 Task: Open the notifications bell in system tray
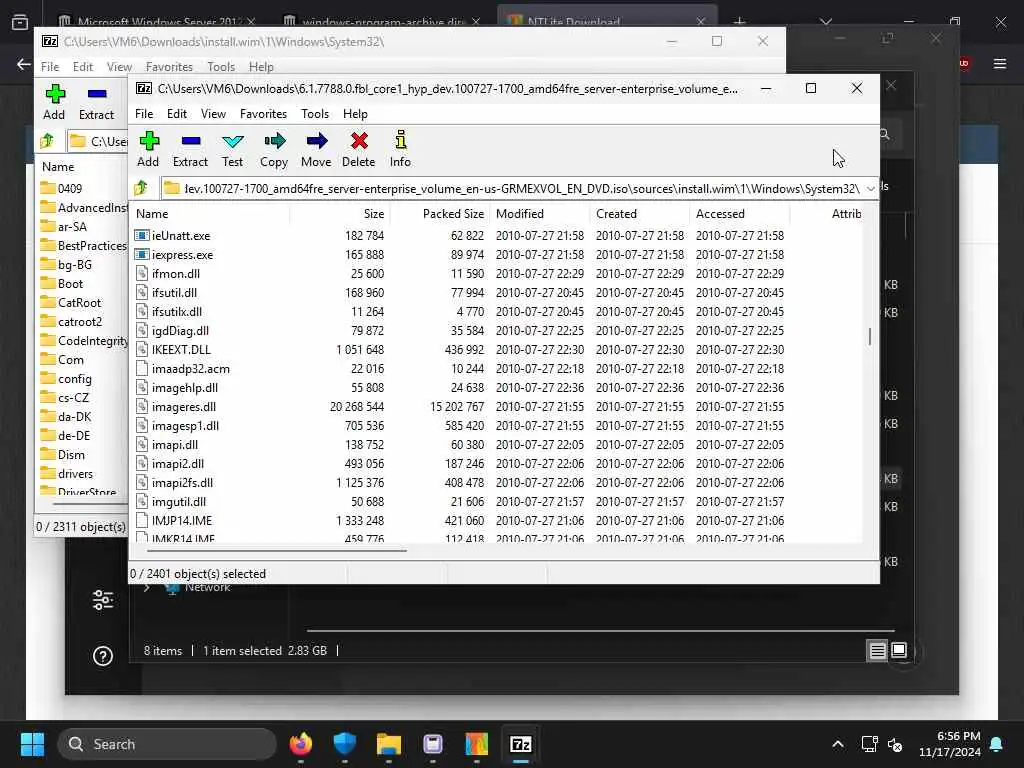[997, 744]
